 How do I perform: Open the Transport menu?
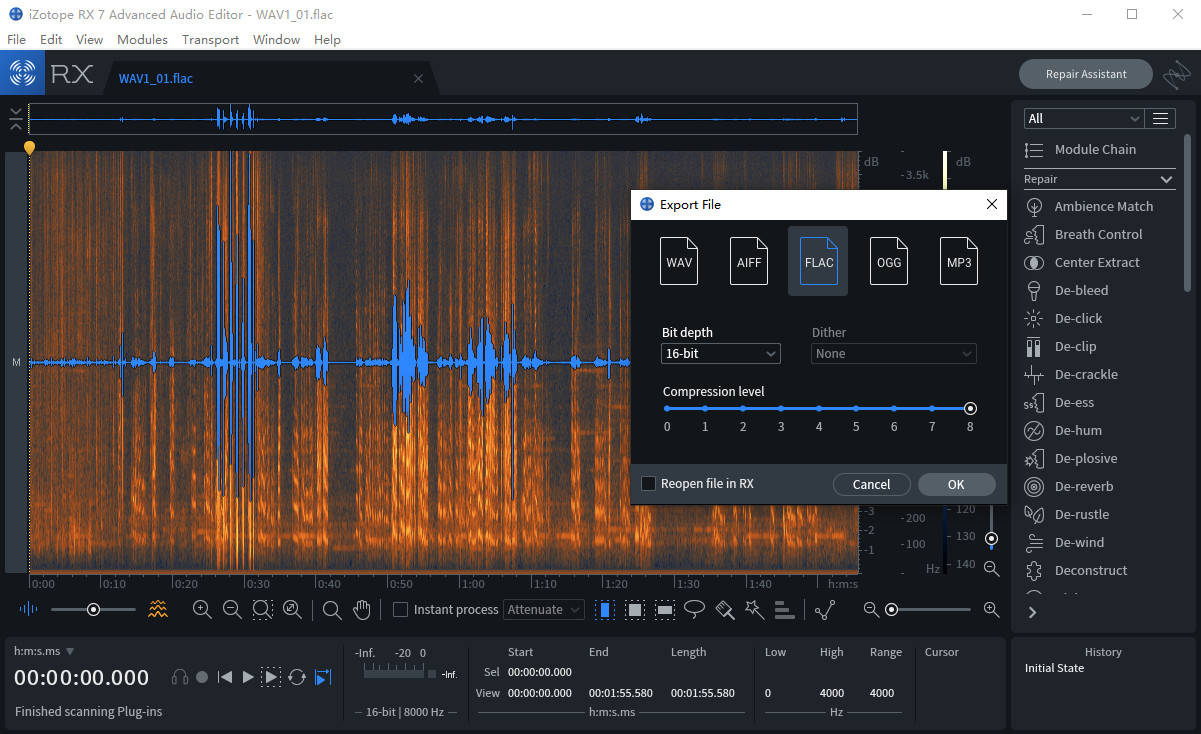(210, 40)
